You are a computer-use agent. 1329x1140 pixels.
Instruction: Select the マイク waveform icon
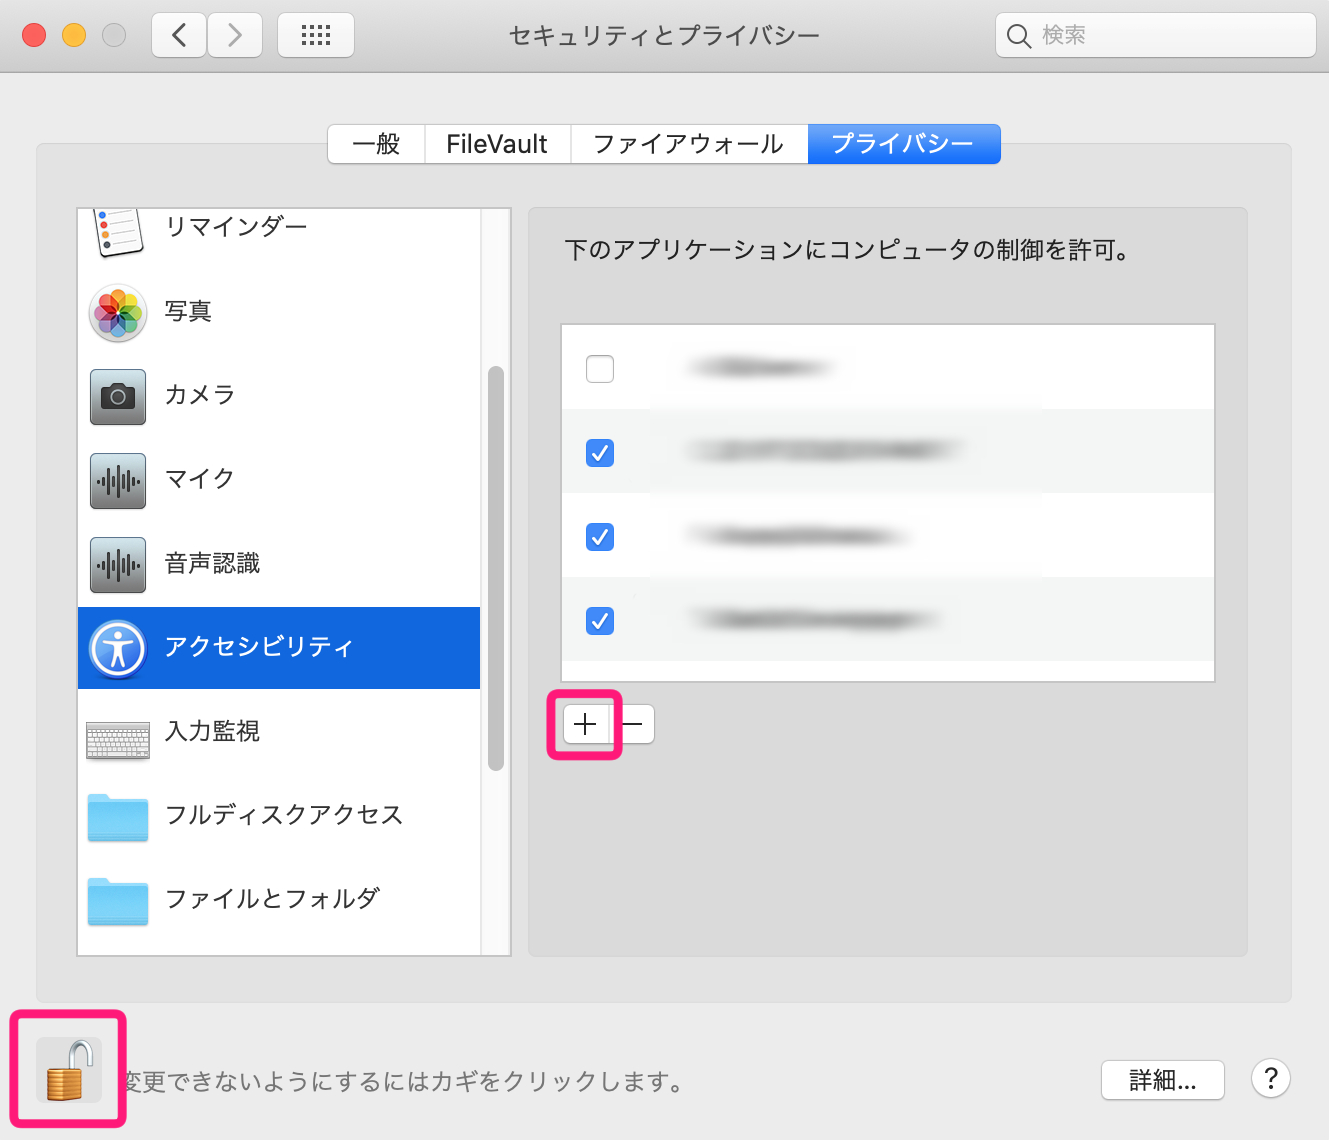tap(118, 481)
